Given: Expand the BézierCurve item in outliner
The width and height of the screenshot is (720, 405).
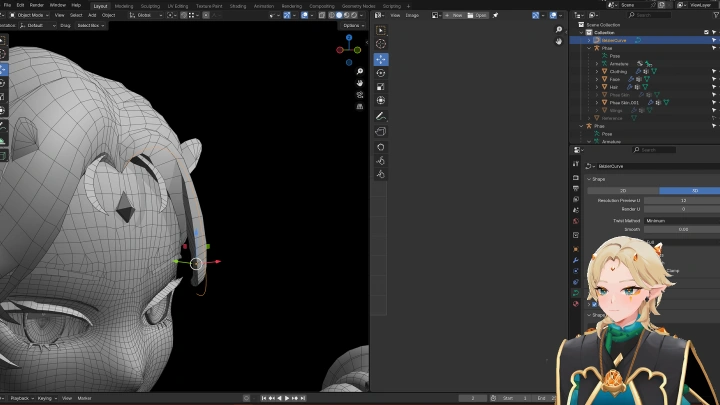Looking at the screenshot, I should click(589, 40).
